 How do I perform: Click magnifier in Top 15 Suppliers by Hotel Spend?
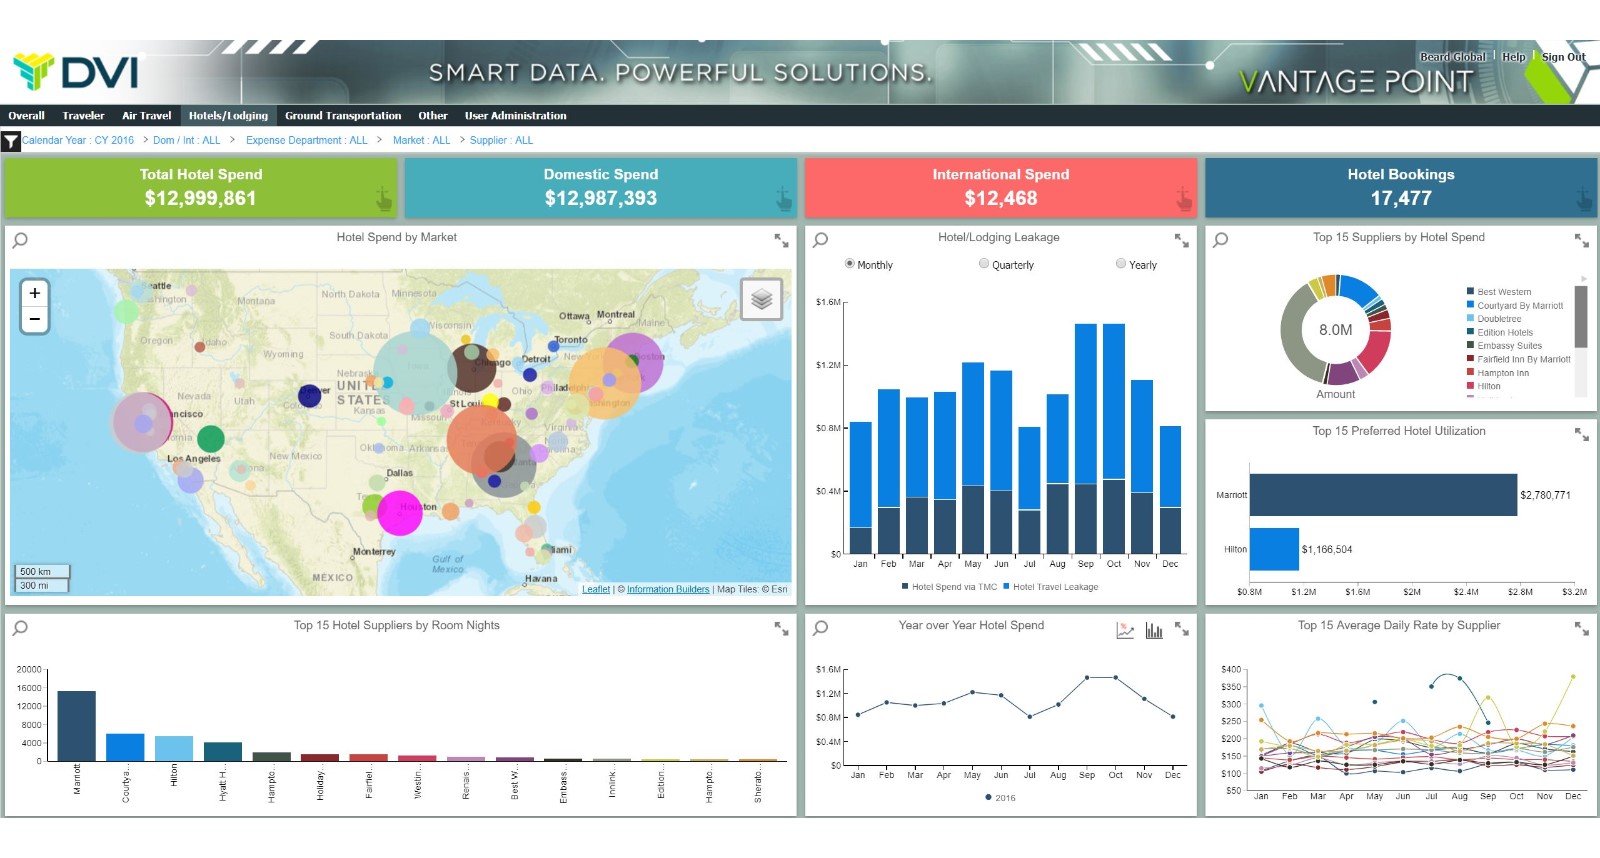tap(1221, 240)
